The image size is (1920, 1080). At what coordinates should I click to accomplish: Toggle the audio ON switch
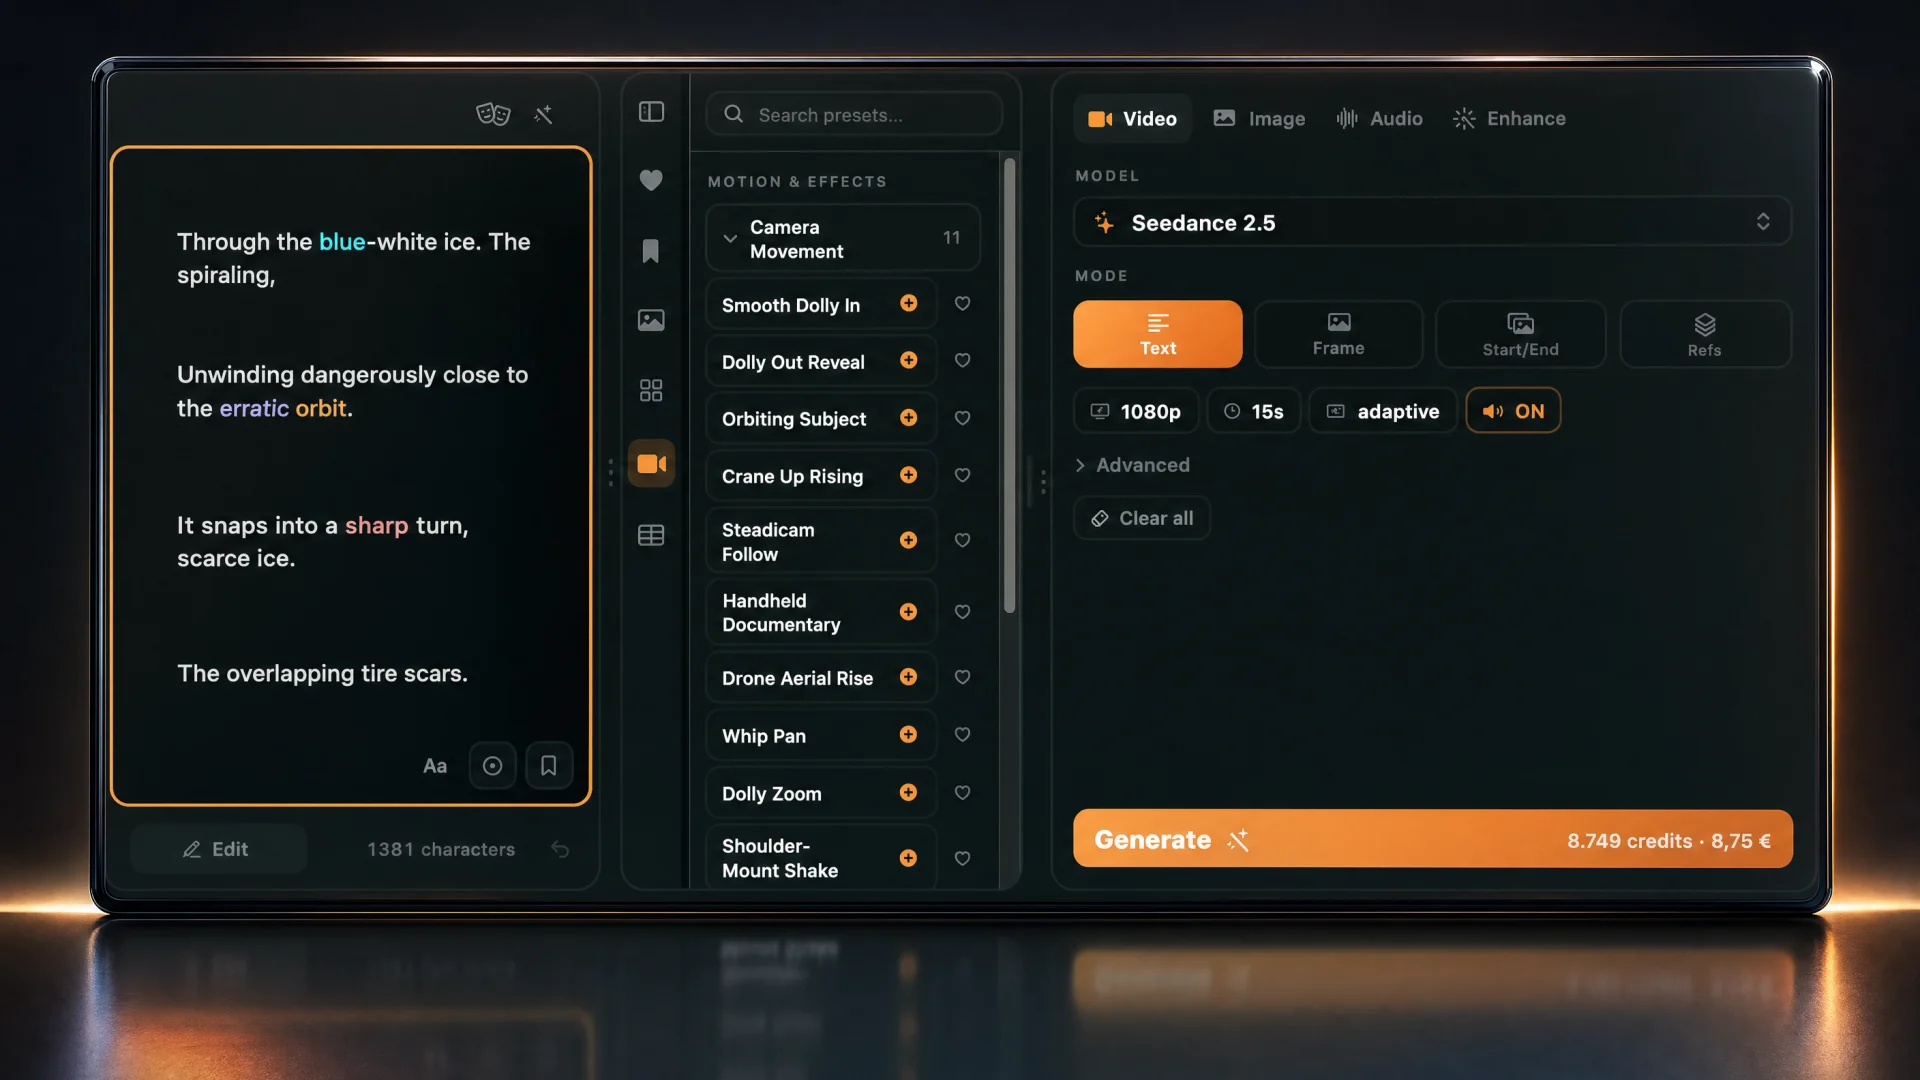pyautogui.click(x=1513, y=411)
